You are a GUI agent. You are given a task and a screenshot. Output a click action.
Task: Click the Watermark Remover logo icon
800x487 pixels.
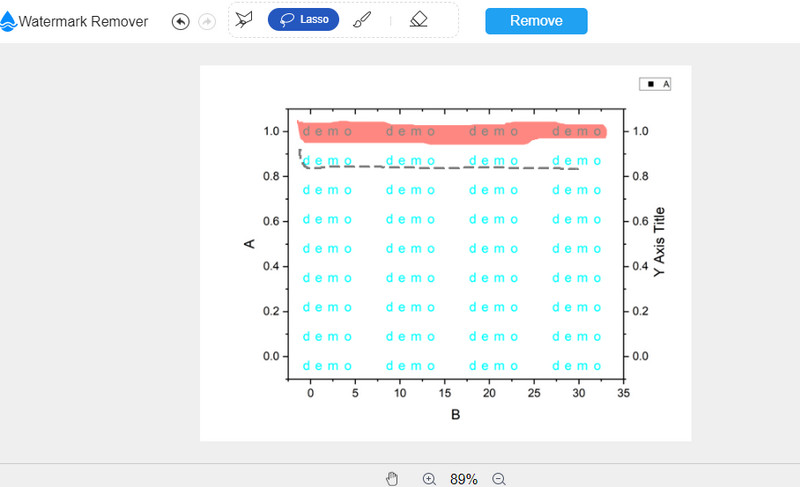9,21
